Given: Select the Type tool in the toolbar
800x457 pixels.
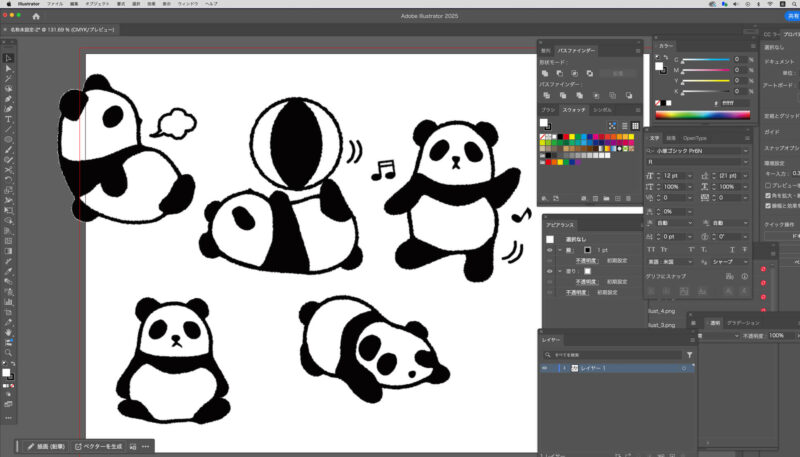Looking at the screenshot, I should [8, 119].
